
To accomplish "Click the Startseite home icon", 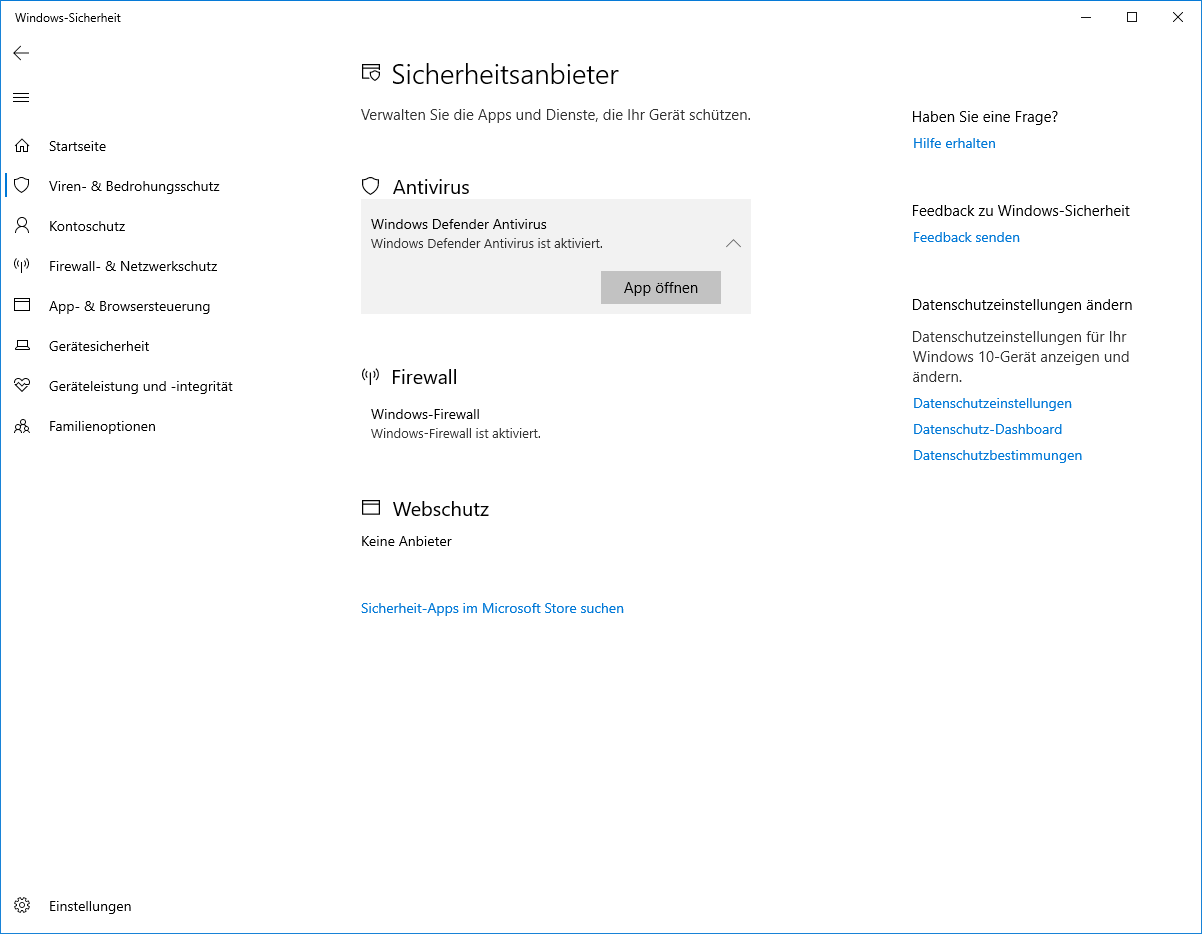I will click(x=22, y=146).
